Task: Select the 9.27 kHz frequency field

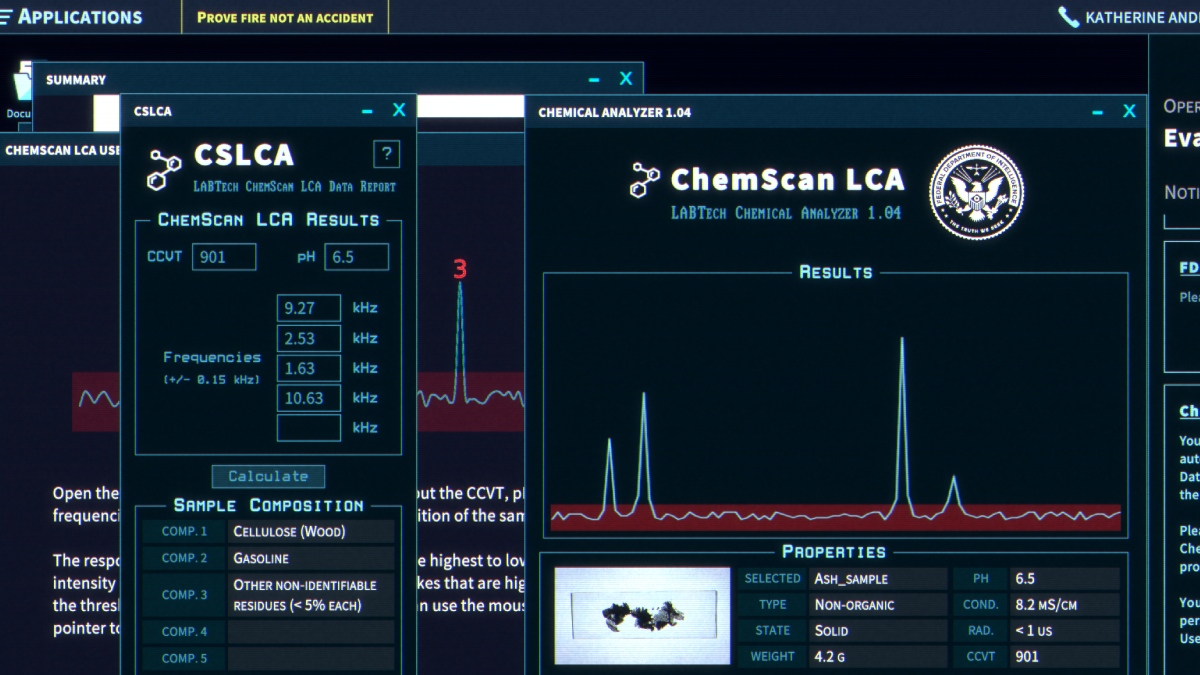Action: pyautogui.click(x=309, y=308)
